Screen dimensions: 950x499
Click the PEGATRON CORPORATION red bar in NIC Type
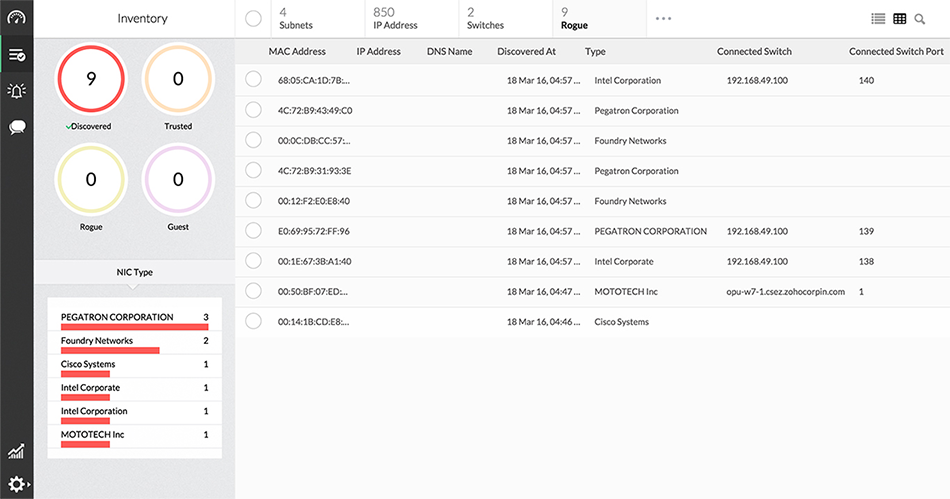point(134,326)
